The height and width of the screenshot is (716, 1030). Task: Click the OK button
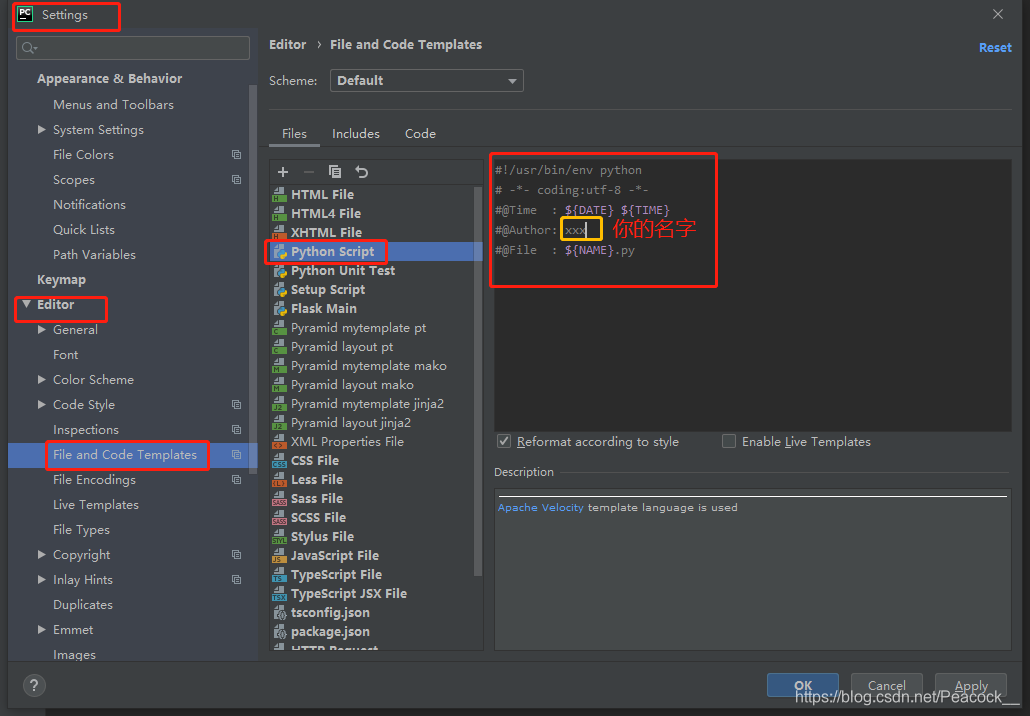click(803, 685)
